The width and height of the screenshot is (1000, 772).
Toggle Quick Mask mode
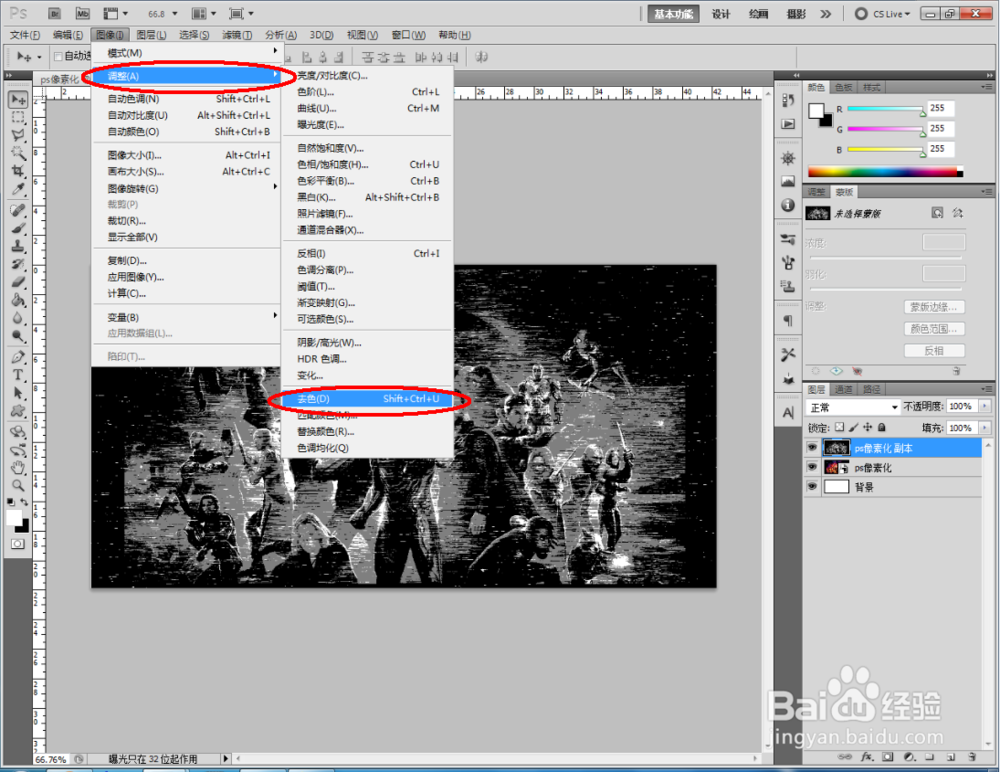[18, 544]
